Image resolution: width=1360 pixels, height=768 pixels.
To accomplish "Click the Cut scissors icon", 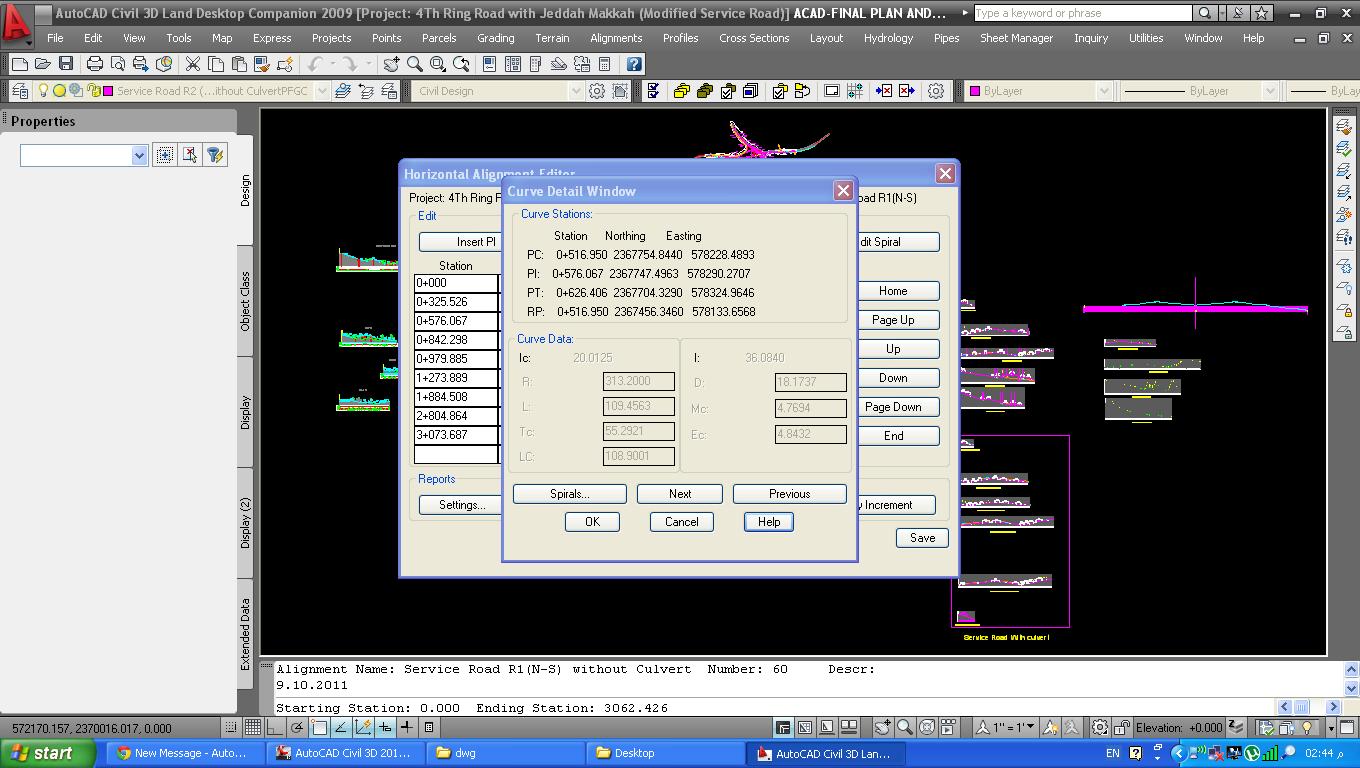I will [193, 64].
